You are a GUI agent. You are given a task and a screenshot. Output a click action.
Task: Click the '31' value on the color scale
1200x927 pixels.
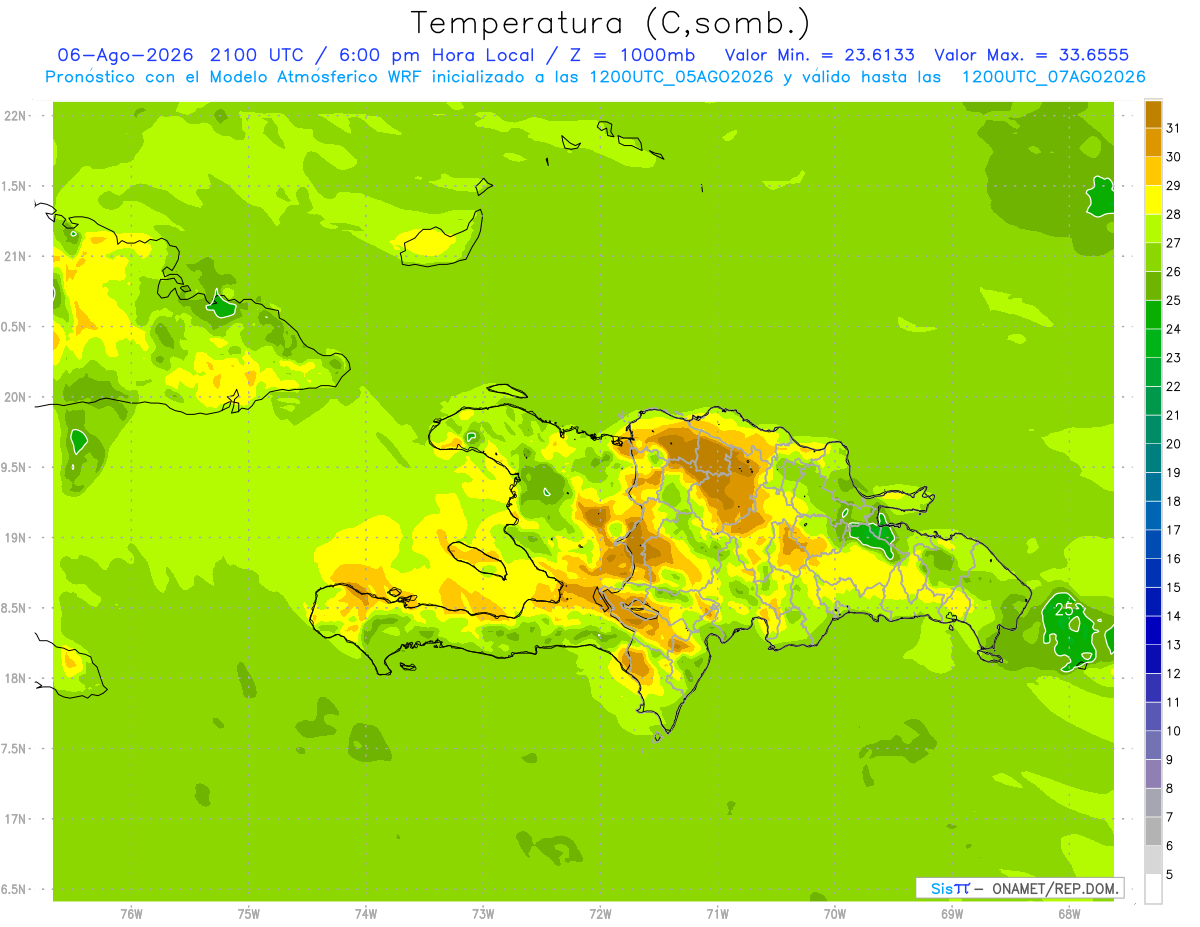click(x=1174, y=128)
